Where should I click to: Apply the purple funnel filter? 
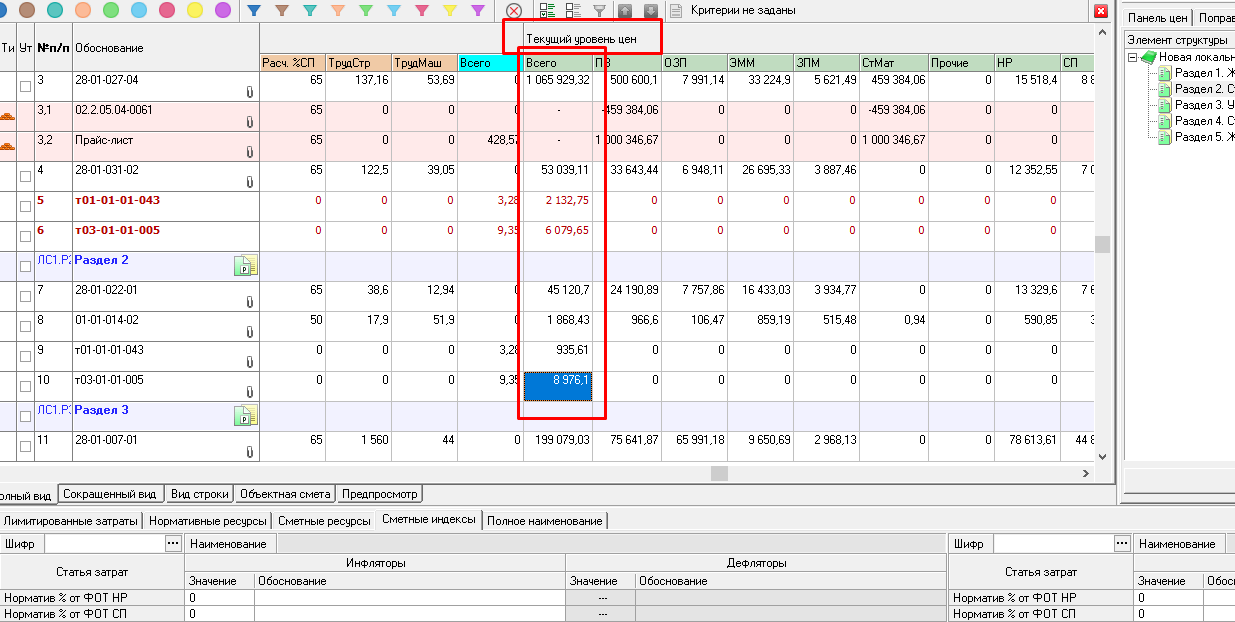478,11
